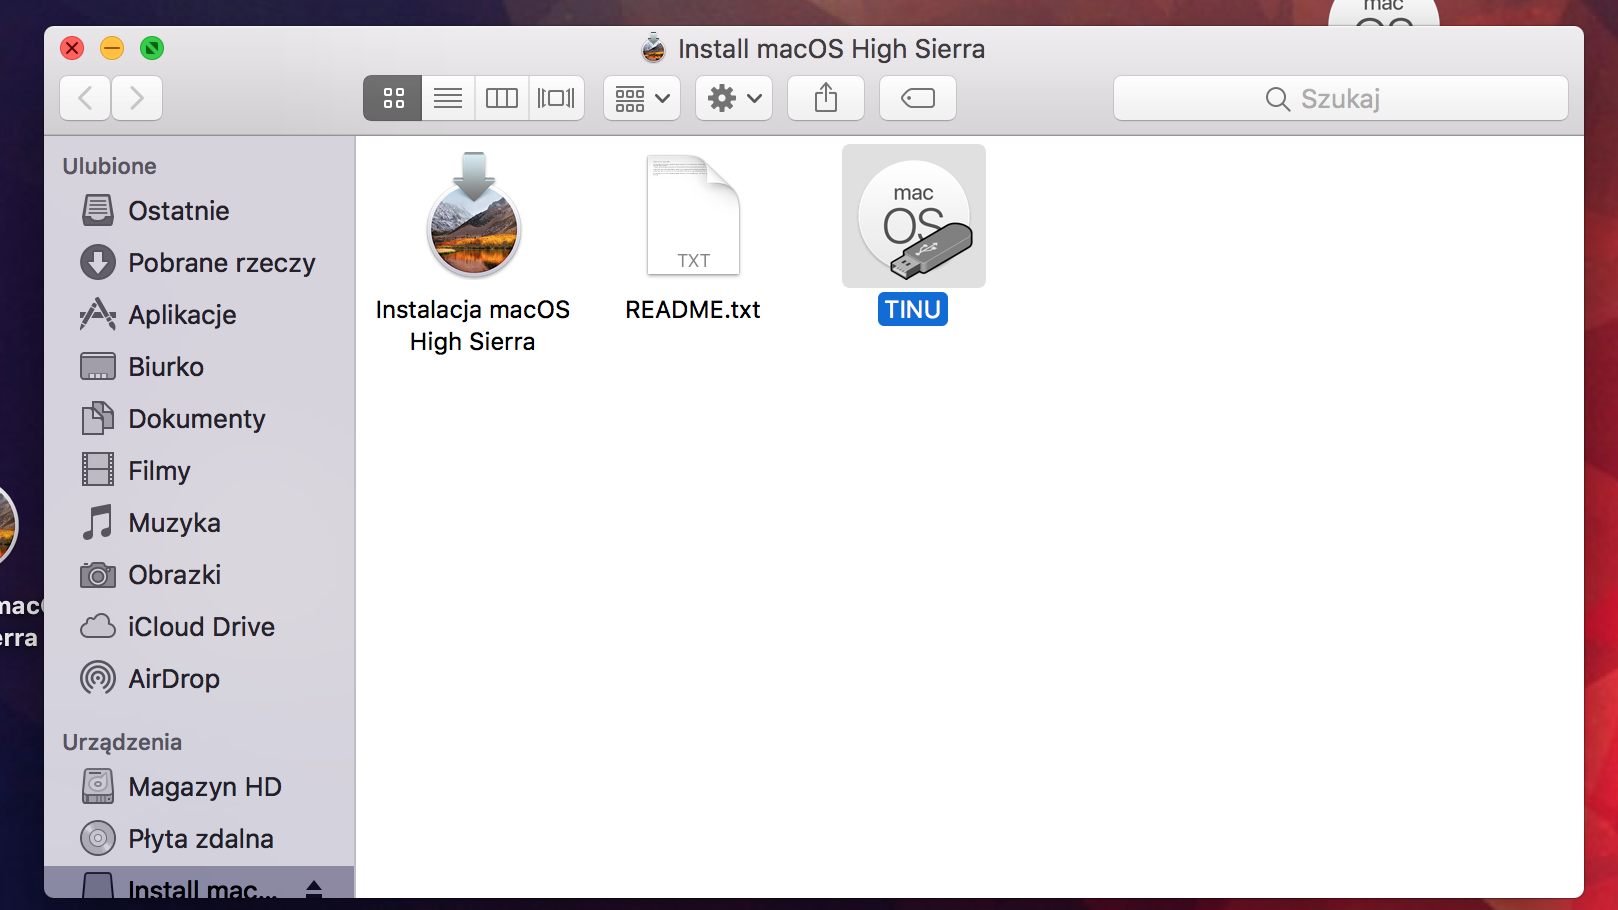
Task: Click the Ulubione section header
Action: pyautogui.click(x=110, y=166)
